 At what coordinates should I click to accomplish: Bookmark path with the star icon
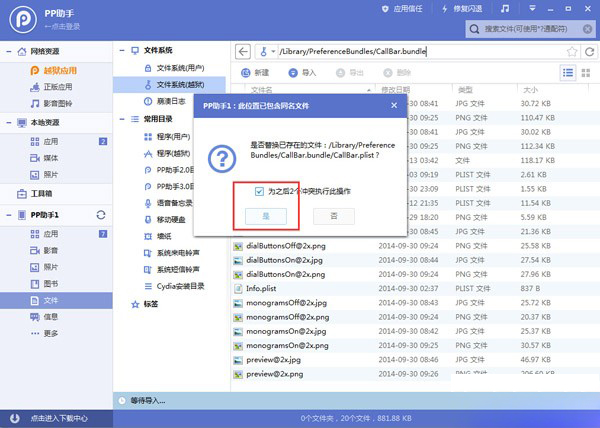[572, 52]
